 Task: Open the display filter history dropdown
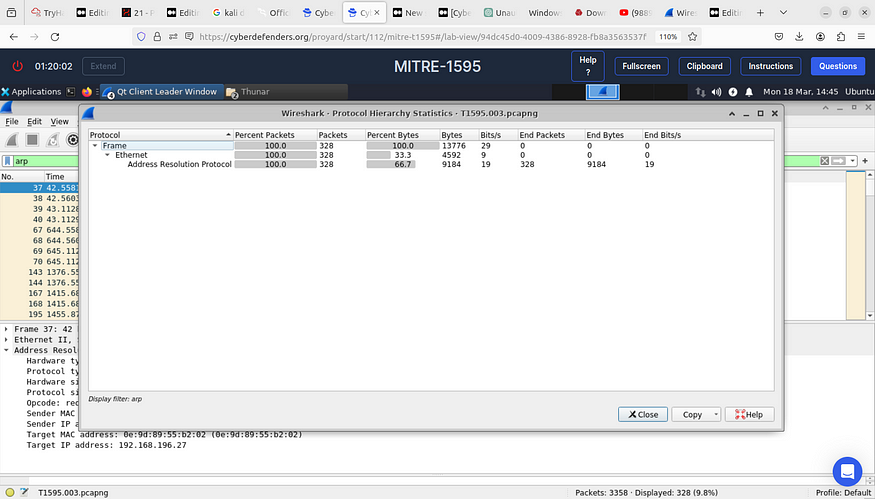pos(853,161)
